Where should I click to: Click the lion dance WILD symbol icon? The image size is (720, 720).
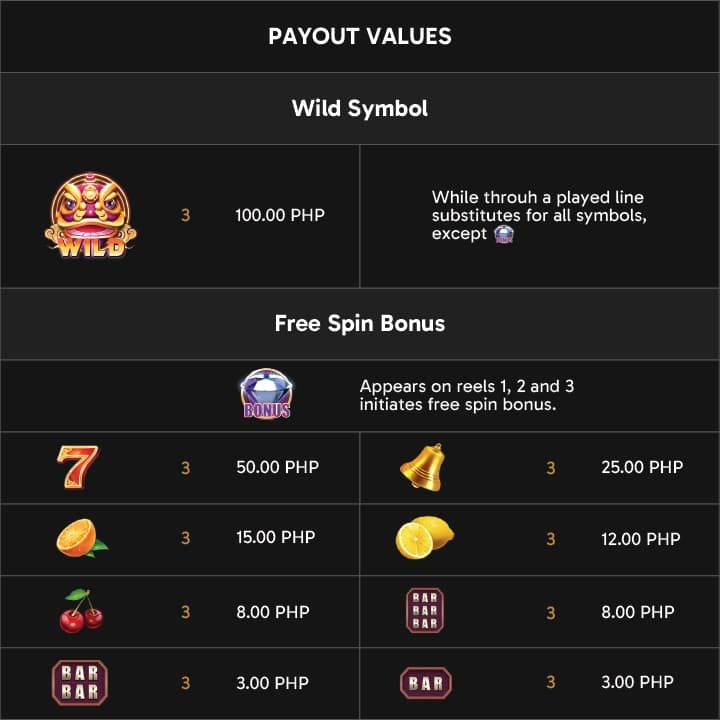point(90,215)
